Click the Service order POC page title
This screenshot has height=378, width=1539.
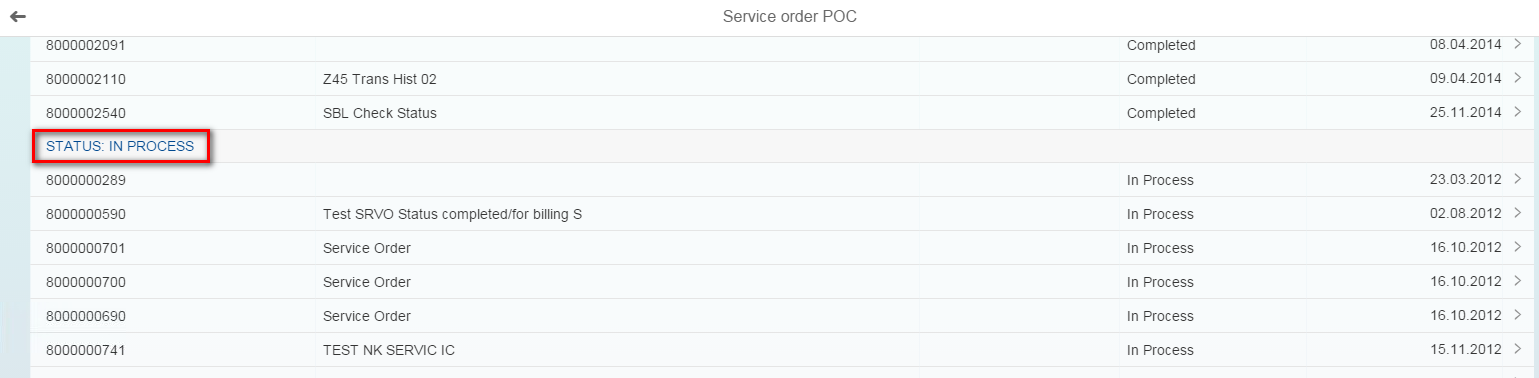[790, 17]
